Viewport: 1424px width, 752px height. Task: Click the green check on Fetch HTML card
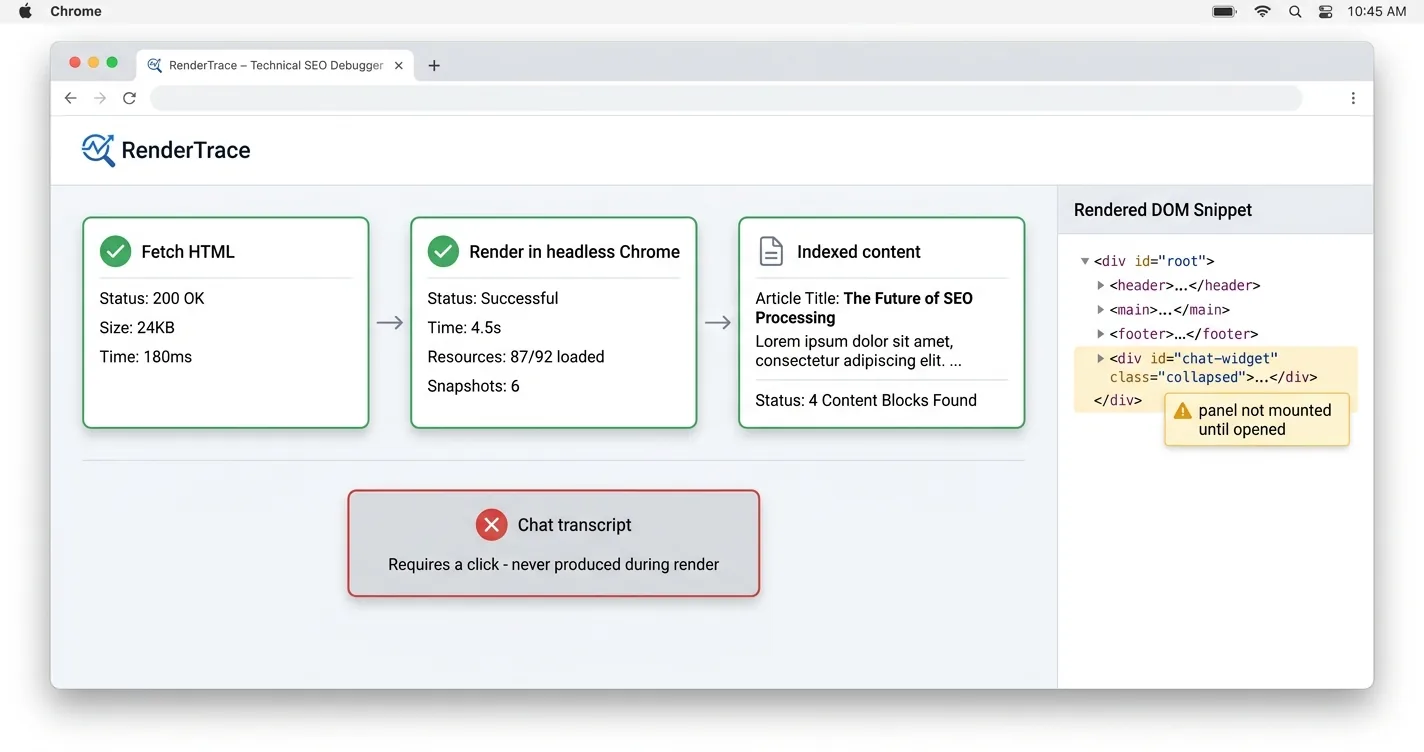(115, 251)
